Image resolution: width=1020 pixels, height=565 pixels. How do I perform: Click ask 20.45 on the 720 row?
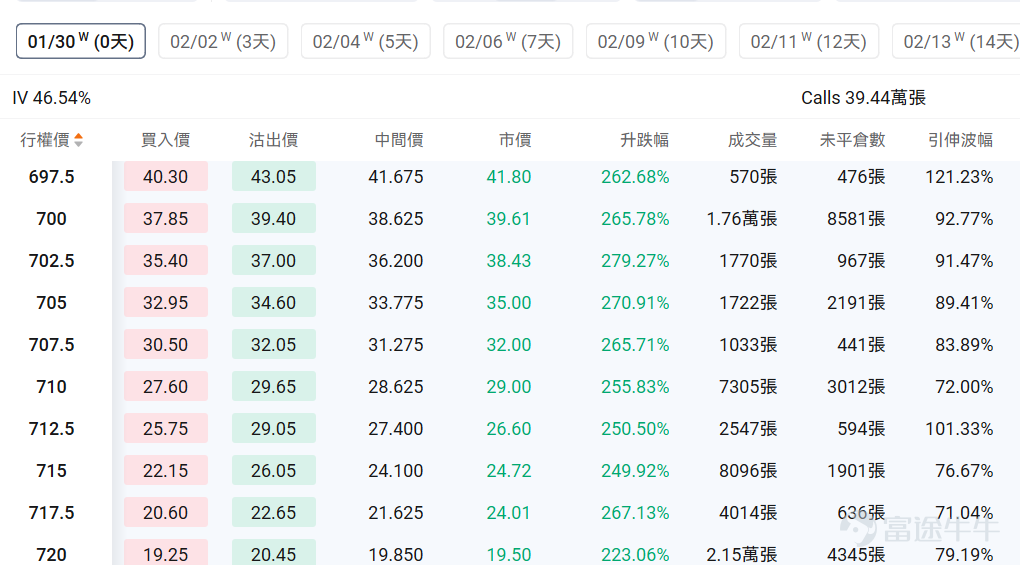pos(274,553)
